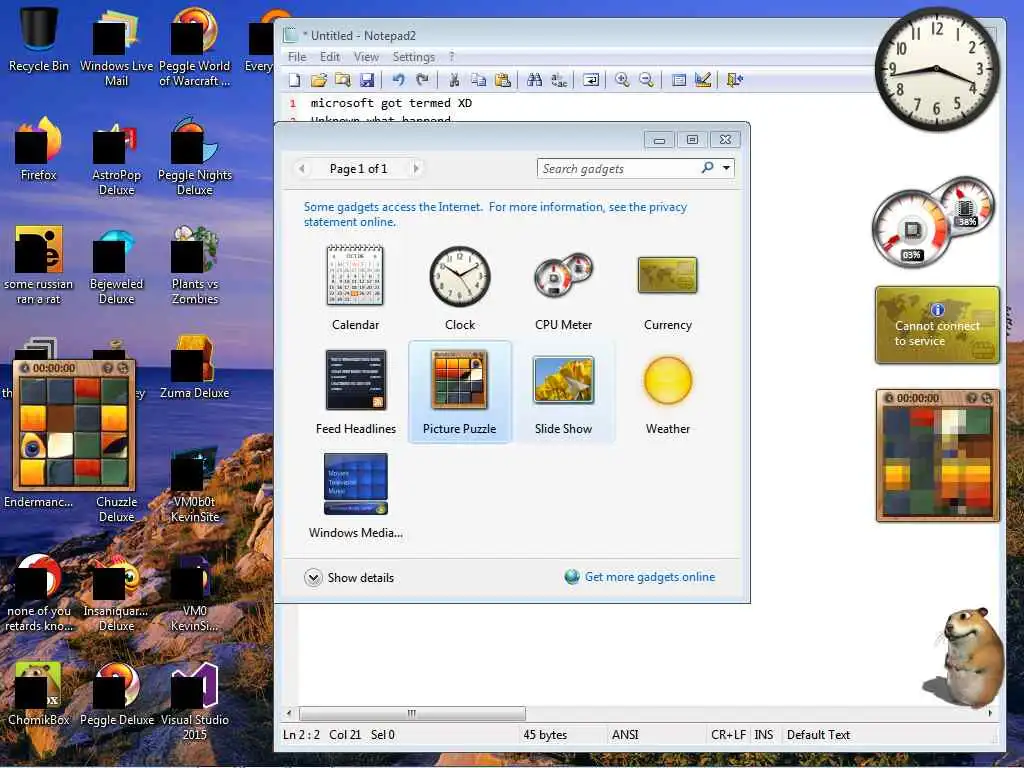Select the Peggle Nights Deluxe desktop icon
Image resolution: width=1024 pixels, height=768 pixels.
tap(195, 157)
